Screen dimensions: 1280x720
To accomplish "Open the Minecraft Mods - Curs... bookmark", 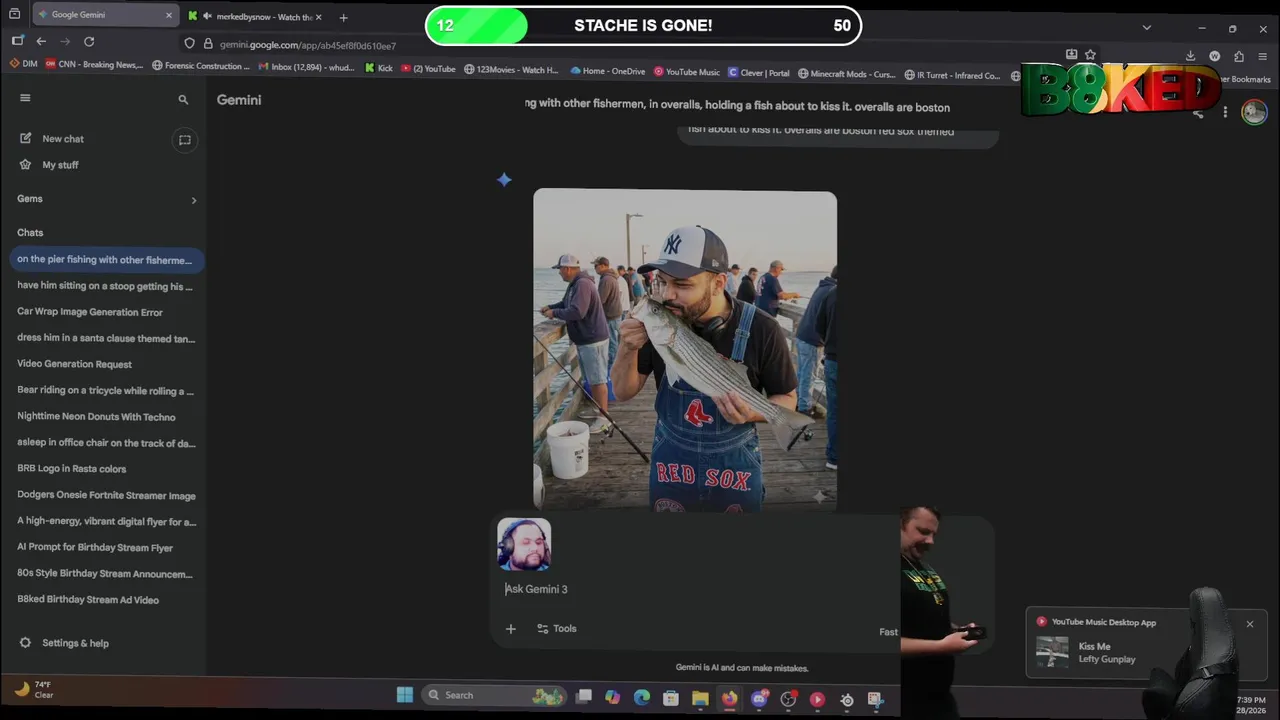I will click(847, 74).
